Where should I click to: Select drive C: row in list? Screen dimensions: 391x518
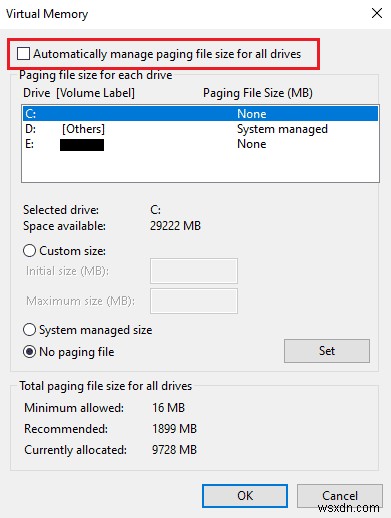200,114
